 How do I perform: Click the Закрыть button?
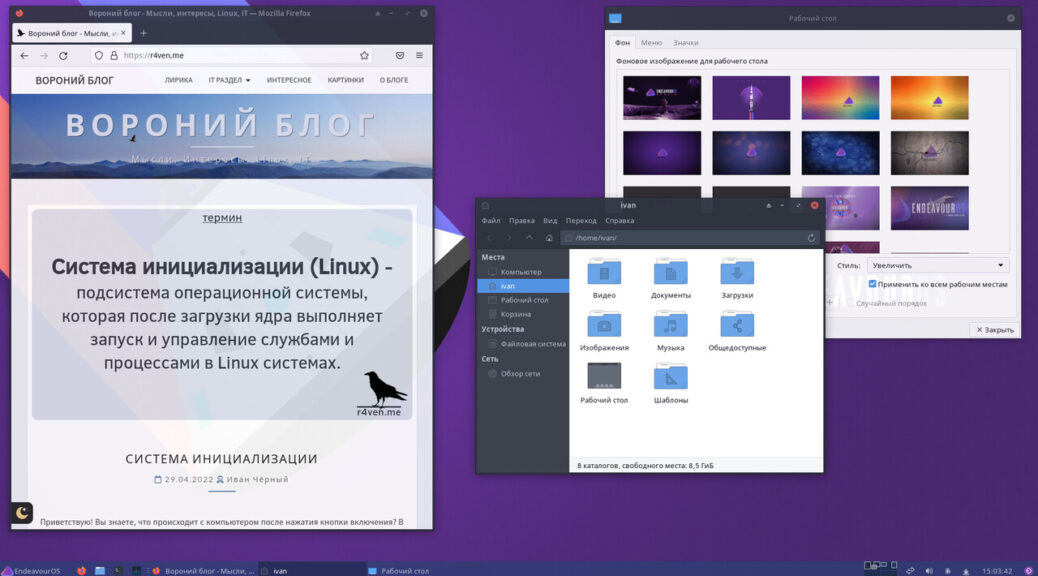click(x=995, y=330)
